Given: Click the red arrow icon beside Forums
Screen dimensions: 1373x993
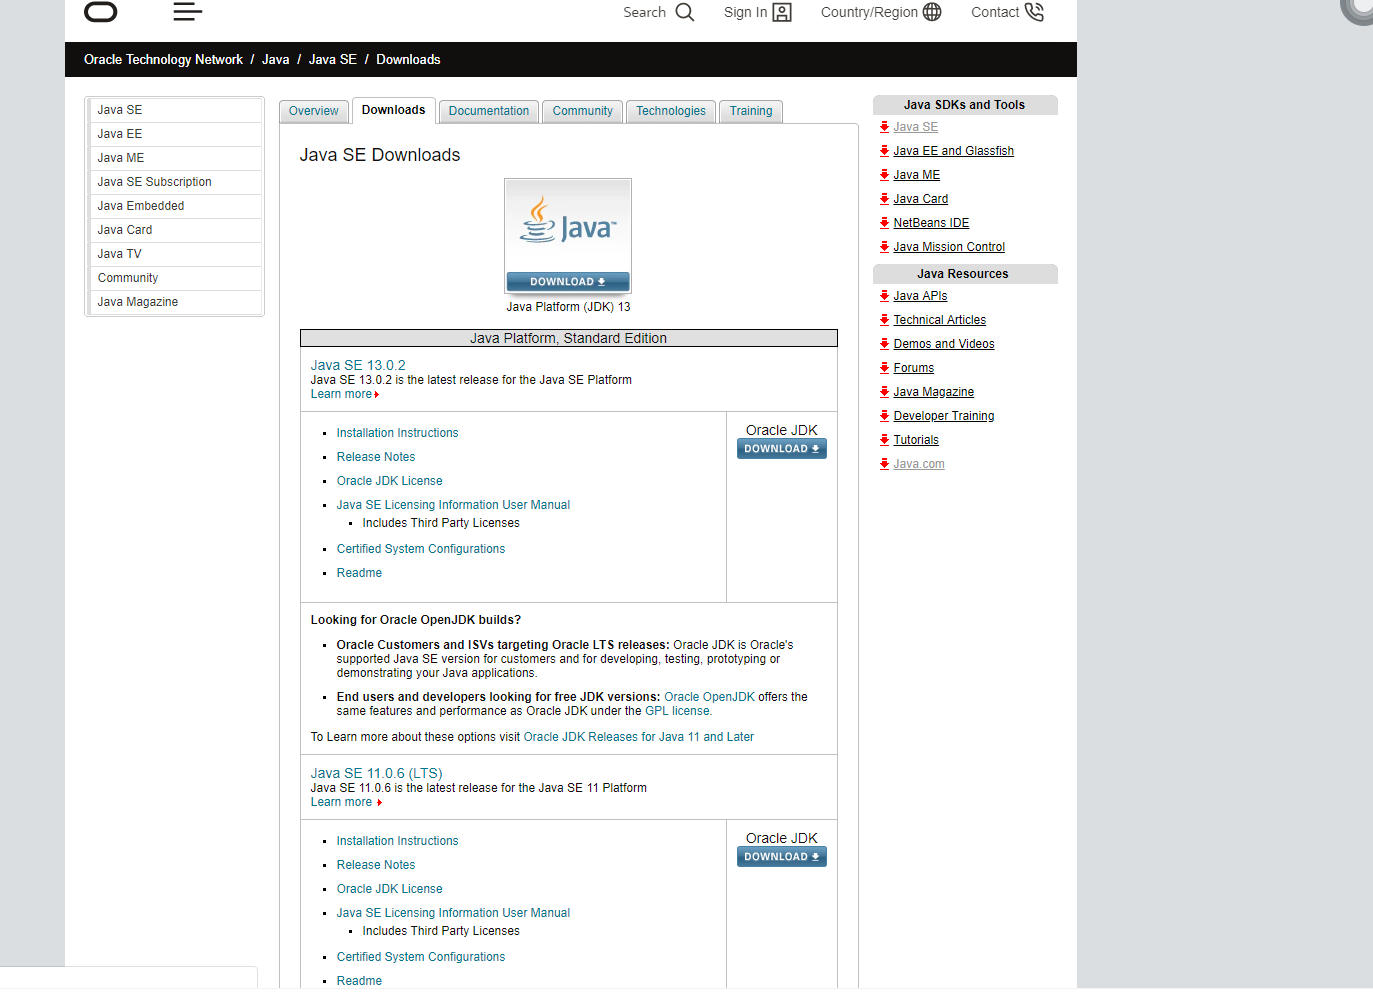Looking at the screenshot, I should point(884,368).
